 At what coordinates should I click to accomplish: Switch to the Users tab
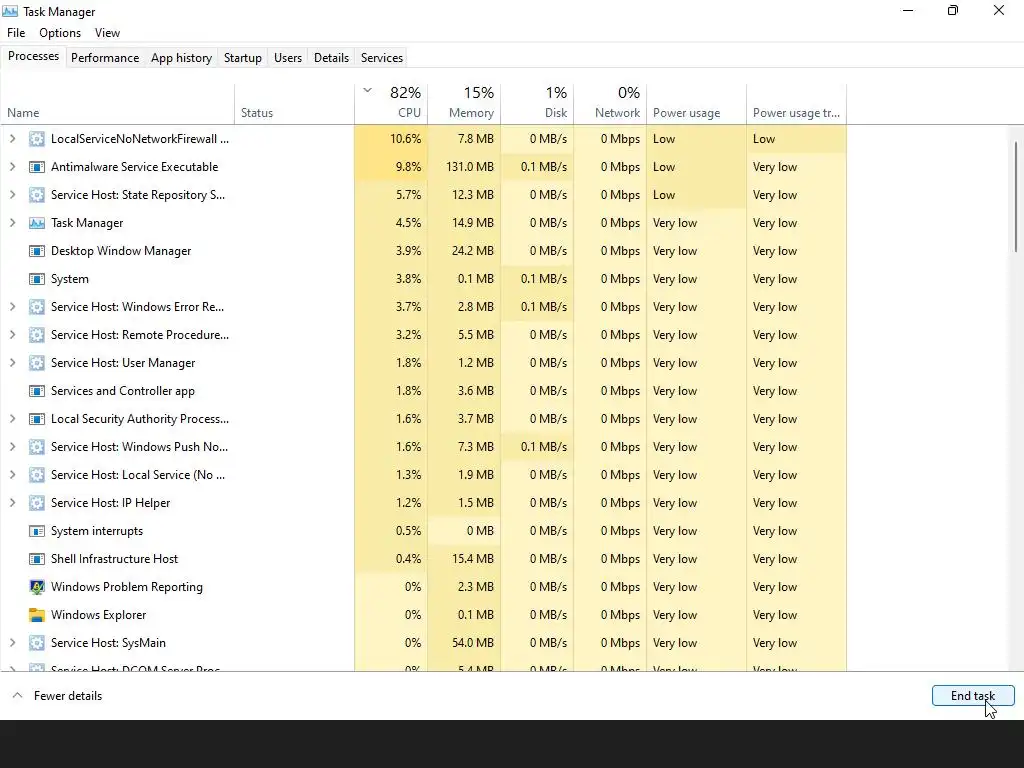[288, 57]
